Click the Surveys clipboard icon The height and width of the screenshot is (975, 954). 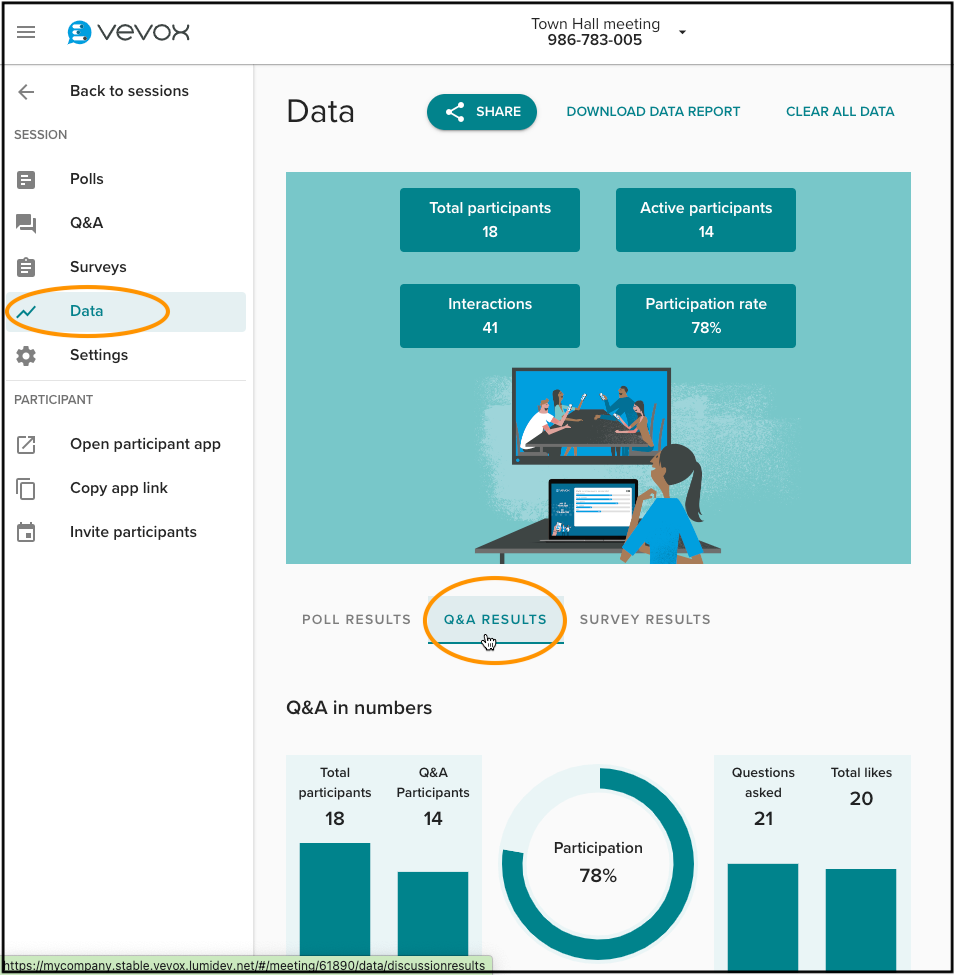pos(25,267)
